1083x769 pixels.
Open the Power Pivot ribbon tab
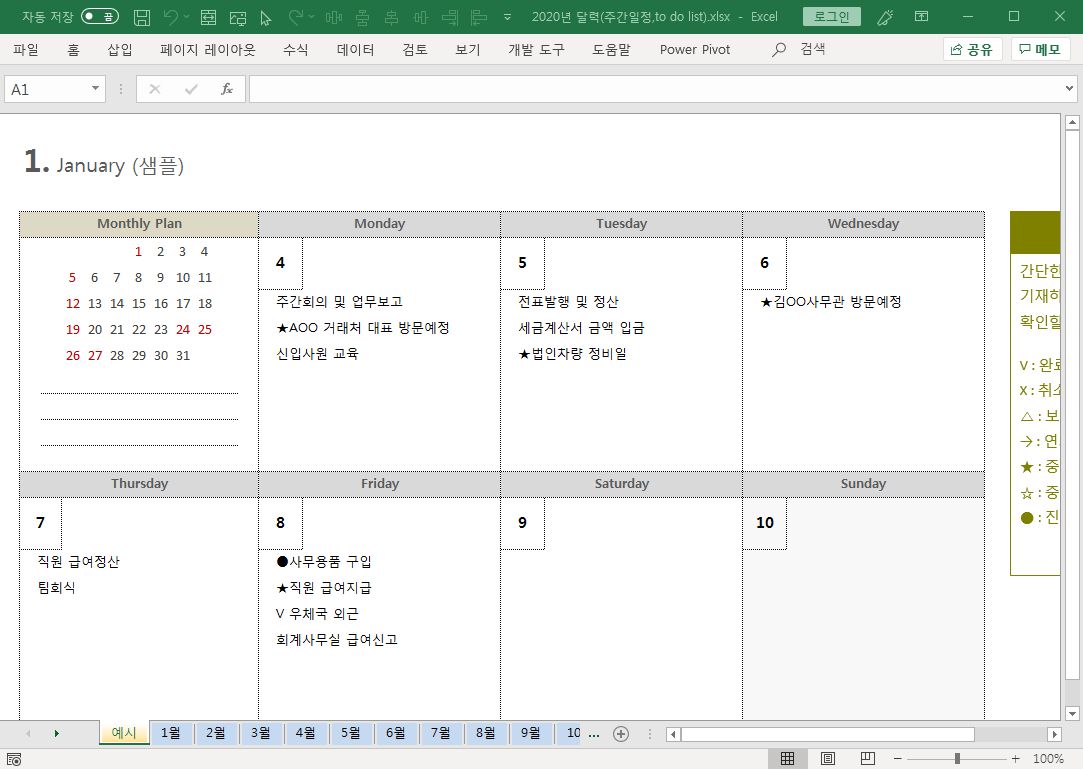(x=695, y=49)
